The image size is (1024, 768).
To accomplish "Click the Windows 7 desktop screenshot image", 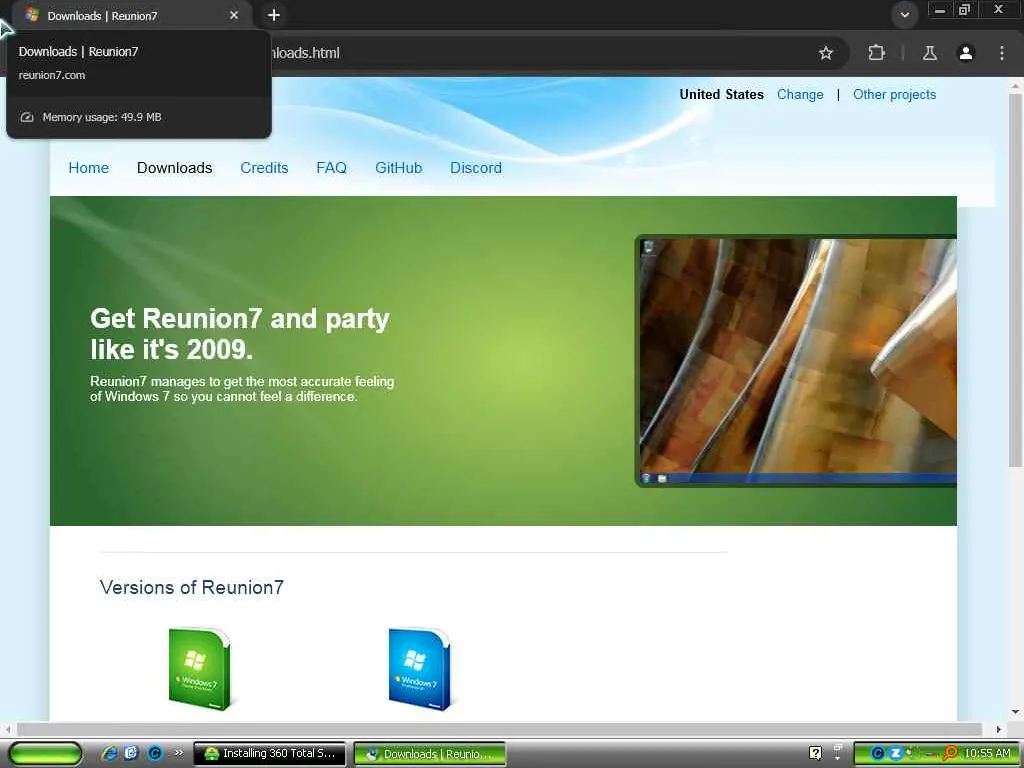I will (x=796, y=360).
